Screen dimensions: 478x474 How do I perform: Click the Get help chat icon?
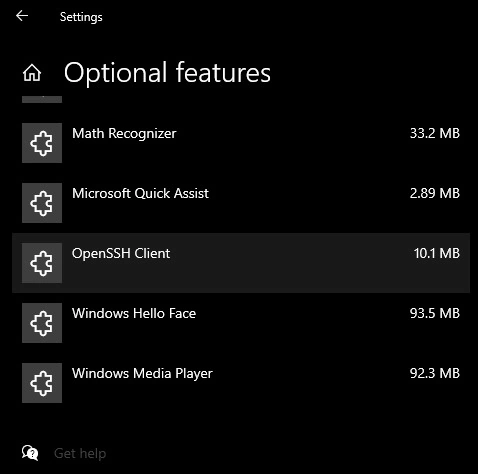pos(30,453)
